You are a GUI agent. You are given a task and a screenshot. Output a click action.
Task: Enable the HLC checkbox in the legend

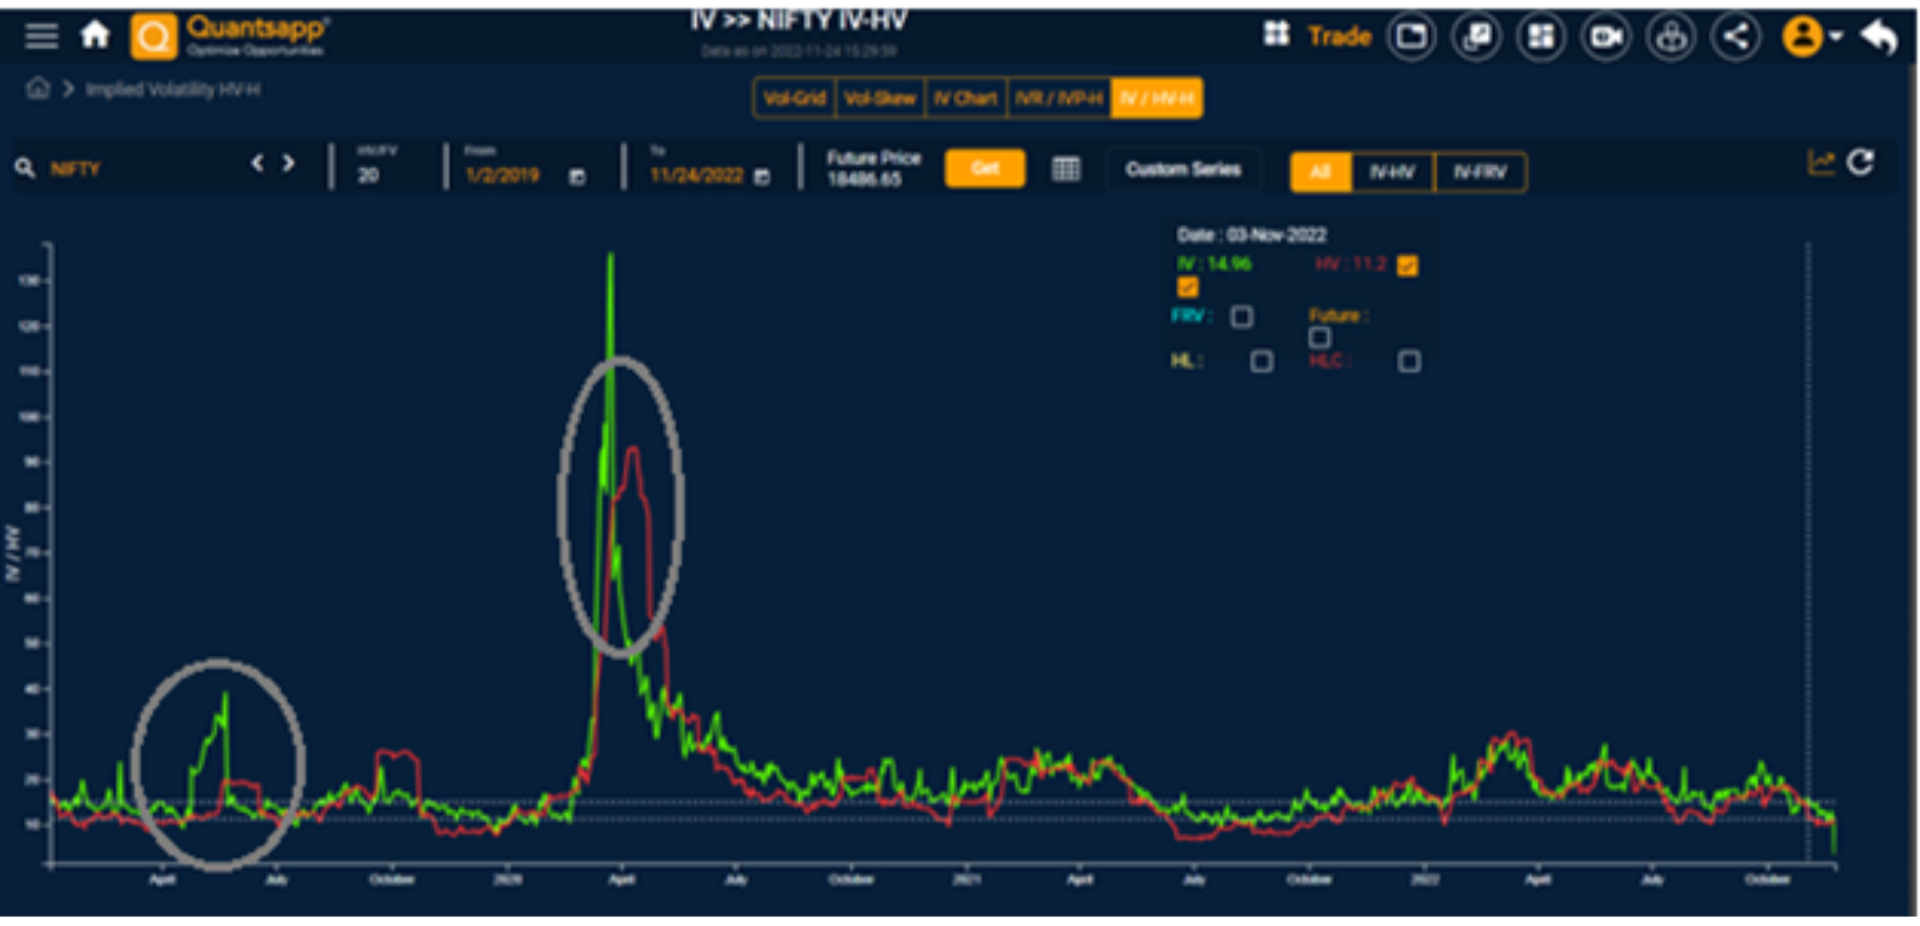click(x=1410, y=361)
